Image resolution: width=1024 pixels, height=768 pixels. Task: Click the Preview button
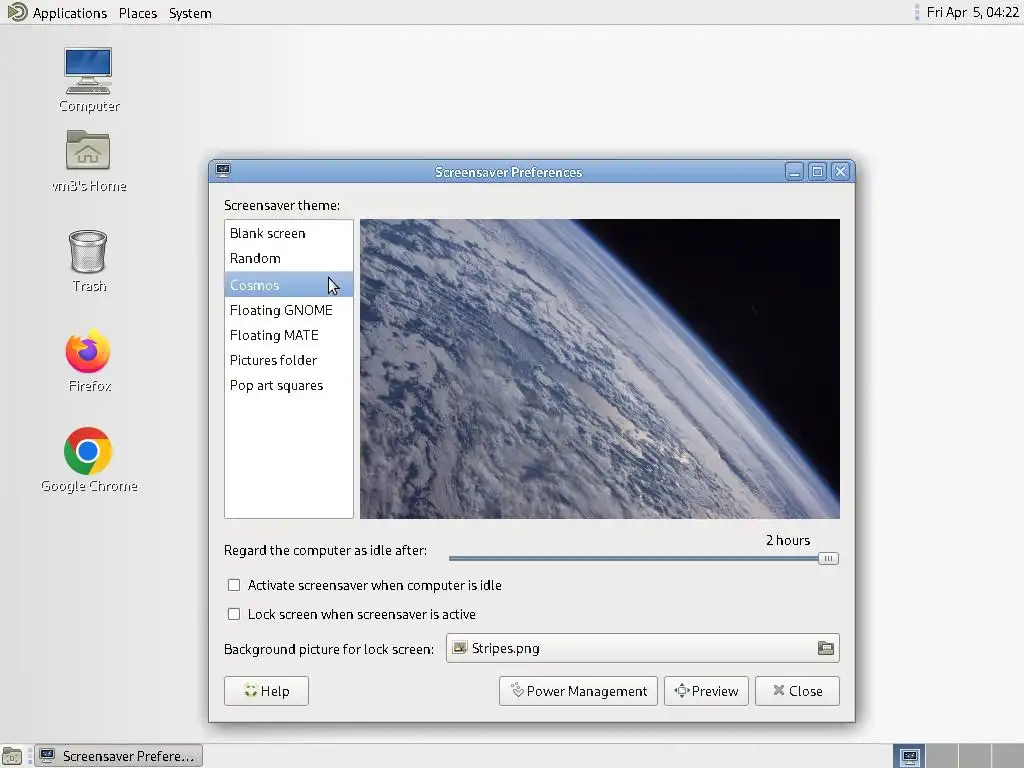(x=706, y=691)
